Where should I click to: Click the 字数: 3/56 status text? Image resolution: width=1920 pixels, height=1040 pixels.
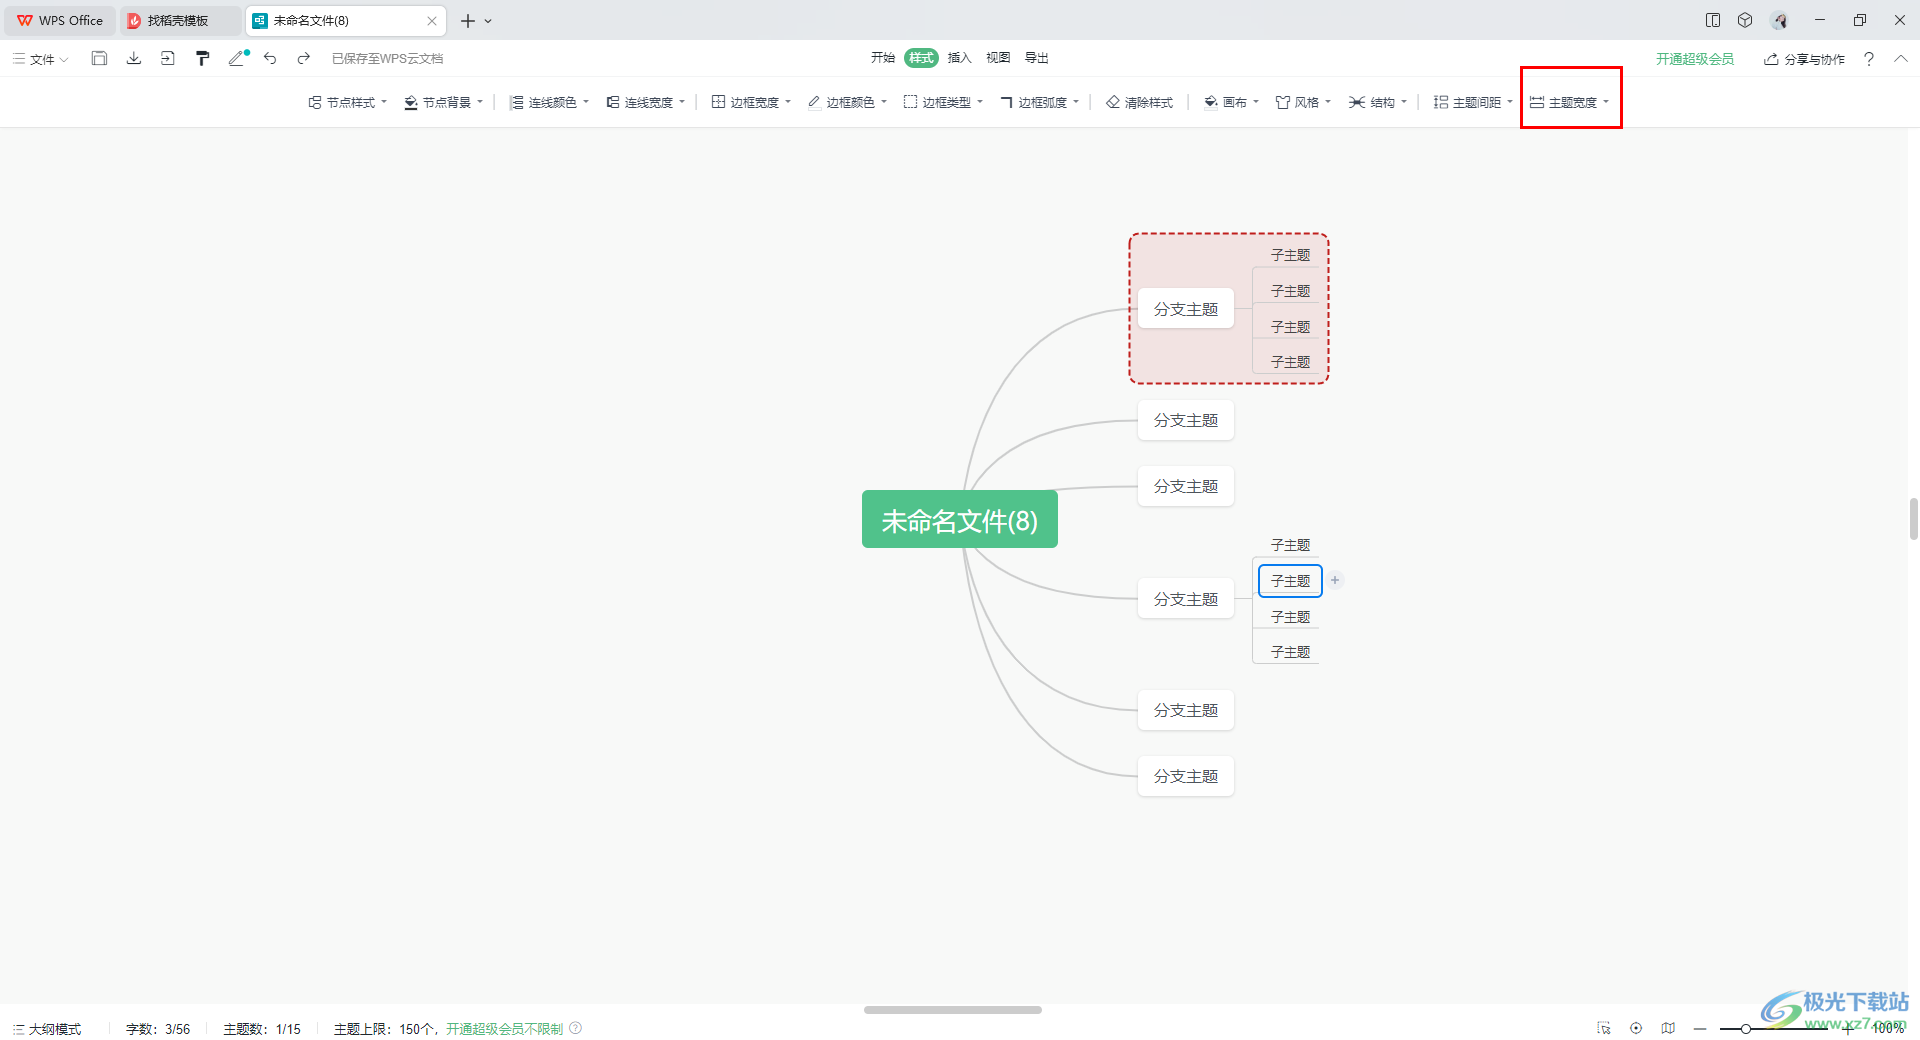tap(158, 1029)
